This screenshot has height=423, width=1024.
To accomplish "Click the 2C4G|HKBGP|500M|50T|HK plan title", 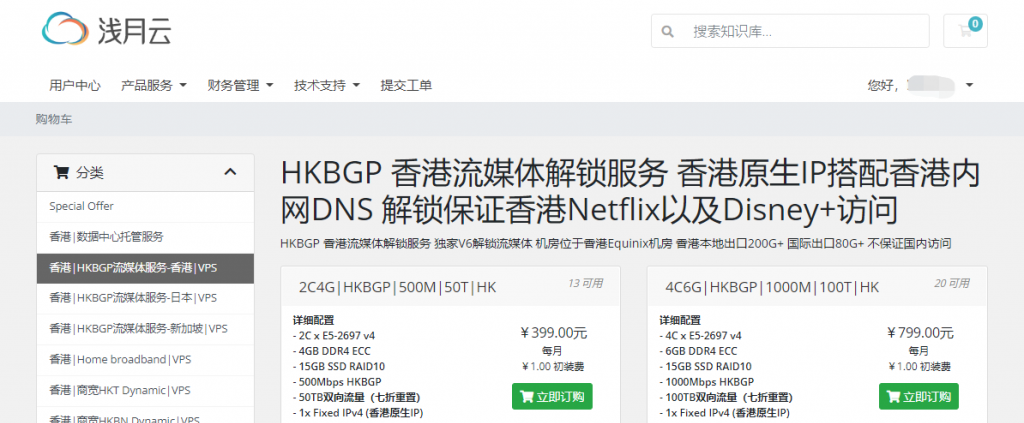I will pos(398,287).
